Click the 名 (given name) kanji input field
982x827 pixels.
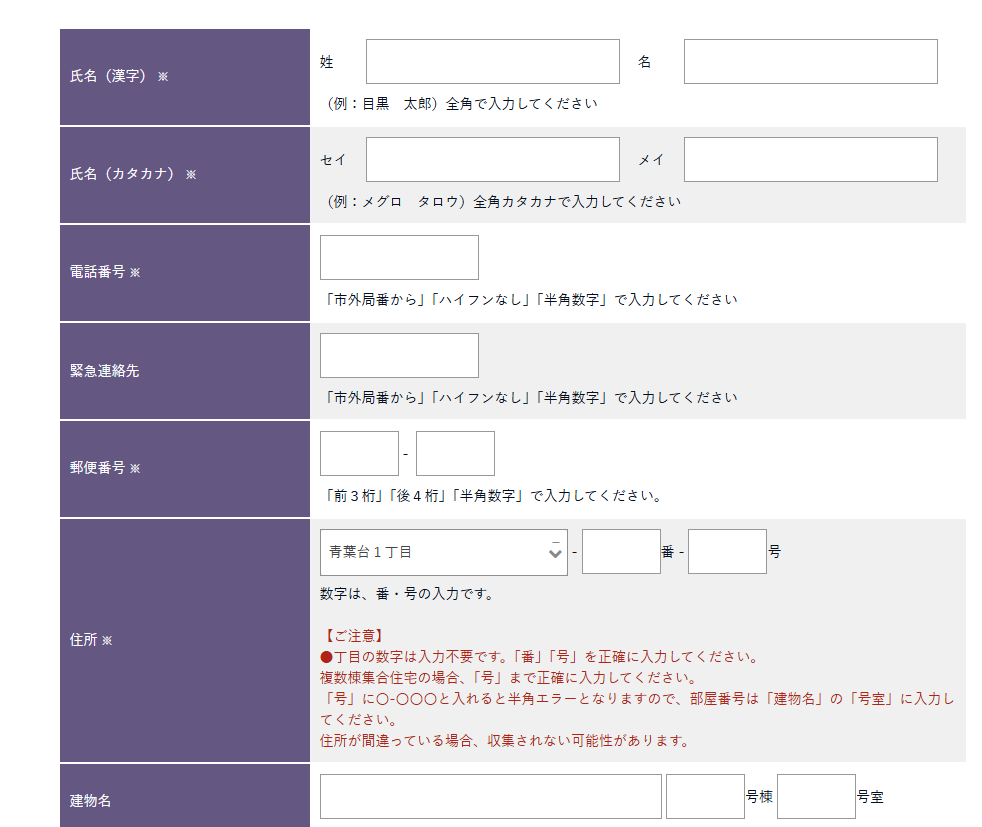tap(810, 62)
